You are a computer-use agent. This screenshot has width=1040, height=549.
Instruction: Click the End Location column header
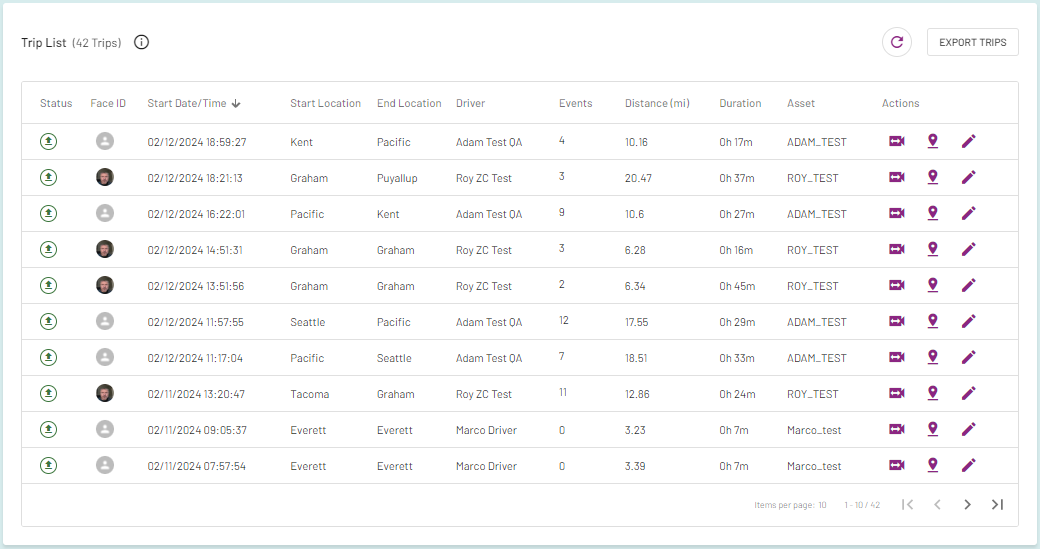[409, 103]
